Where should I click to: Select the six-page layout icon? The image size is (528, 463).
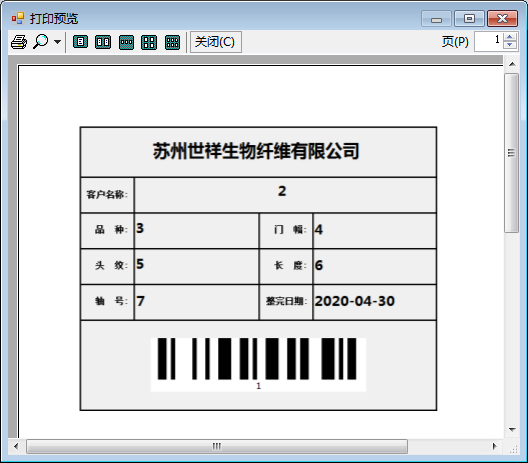tap(172, 42)
